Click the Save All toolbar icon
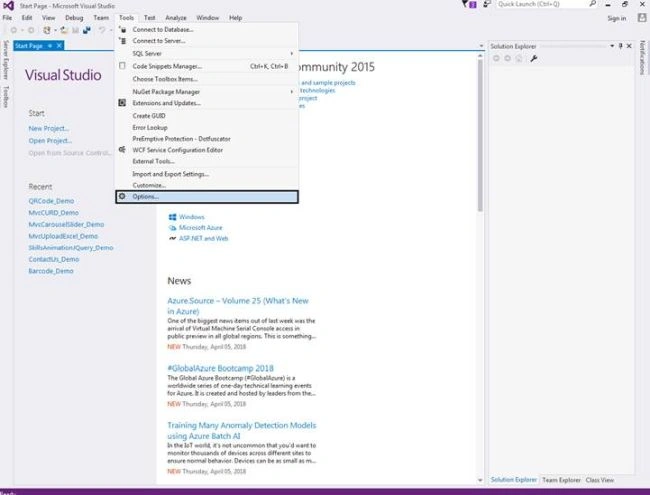 (x=87, y=30)
